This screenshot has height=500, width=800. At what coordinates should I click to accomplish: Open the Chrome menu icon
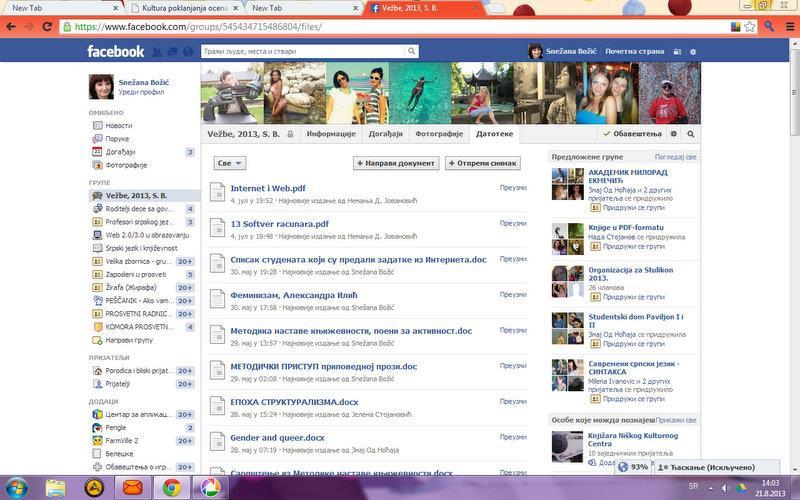point(789,27)
